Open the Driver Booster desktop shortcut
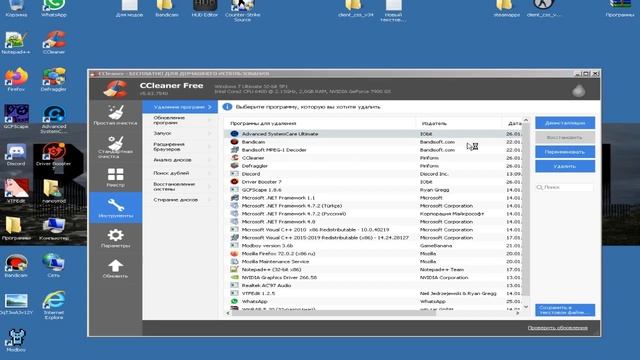Screen dimensions: 640x360 point(53,157)
